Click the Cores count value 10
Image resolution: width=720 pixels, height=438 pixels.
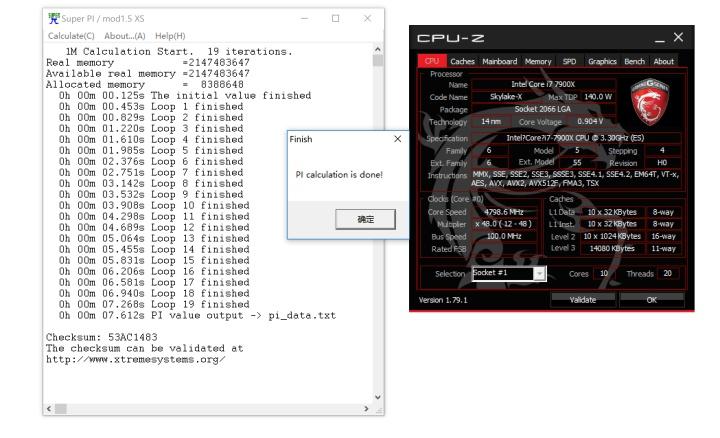tap(604, 274)
